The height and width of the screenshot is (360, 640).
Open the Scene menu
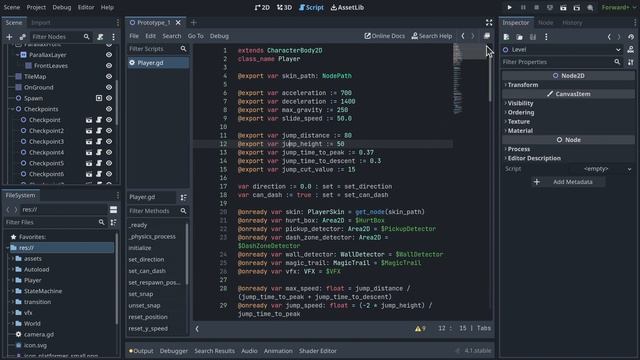pos(11,7)
